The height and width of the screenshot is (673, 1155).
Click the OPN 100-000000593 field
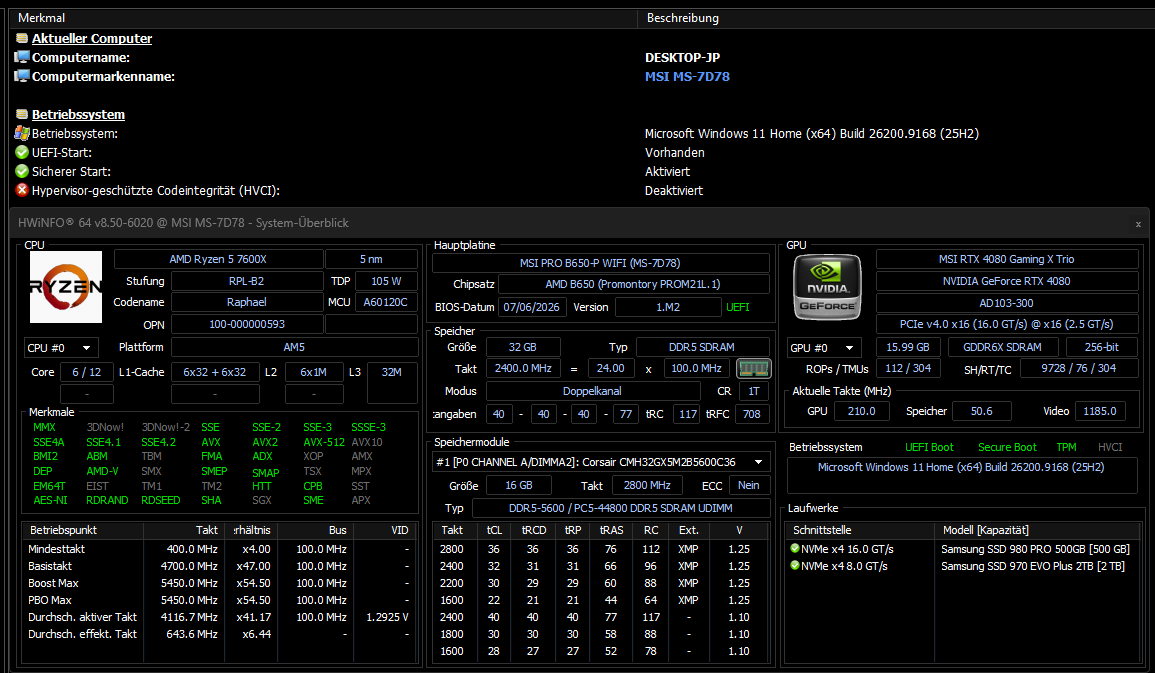247,324
